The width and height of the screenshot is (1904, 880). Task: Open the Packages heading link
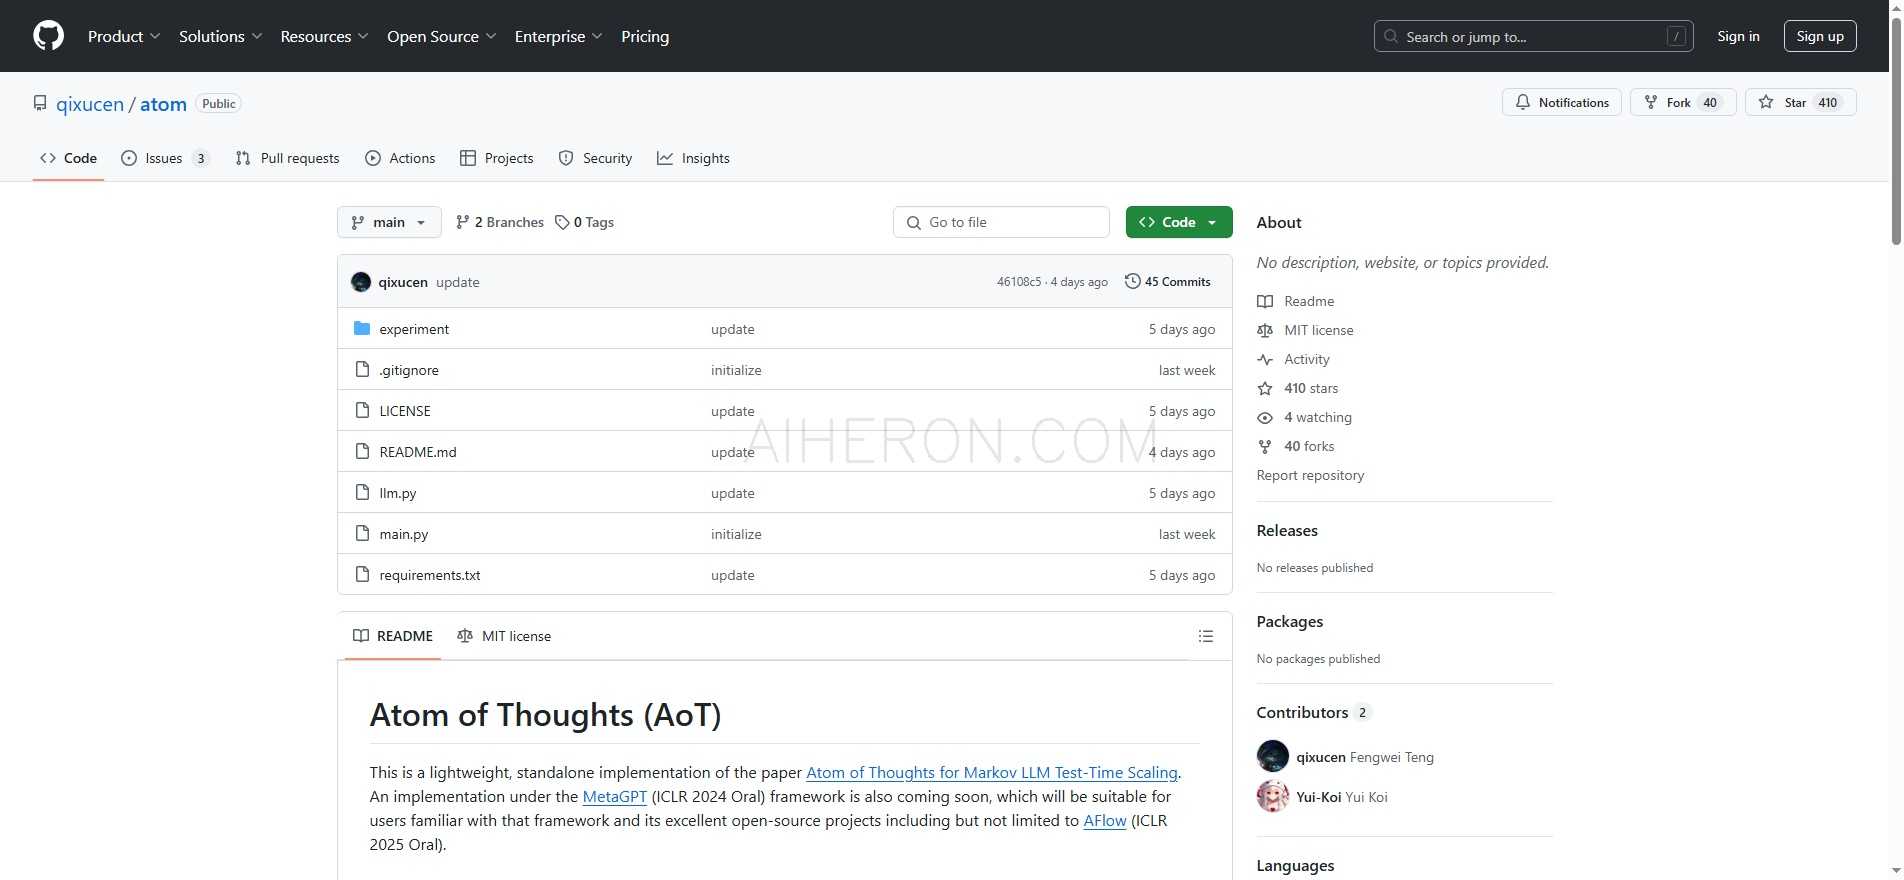coord(1290,621)
